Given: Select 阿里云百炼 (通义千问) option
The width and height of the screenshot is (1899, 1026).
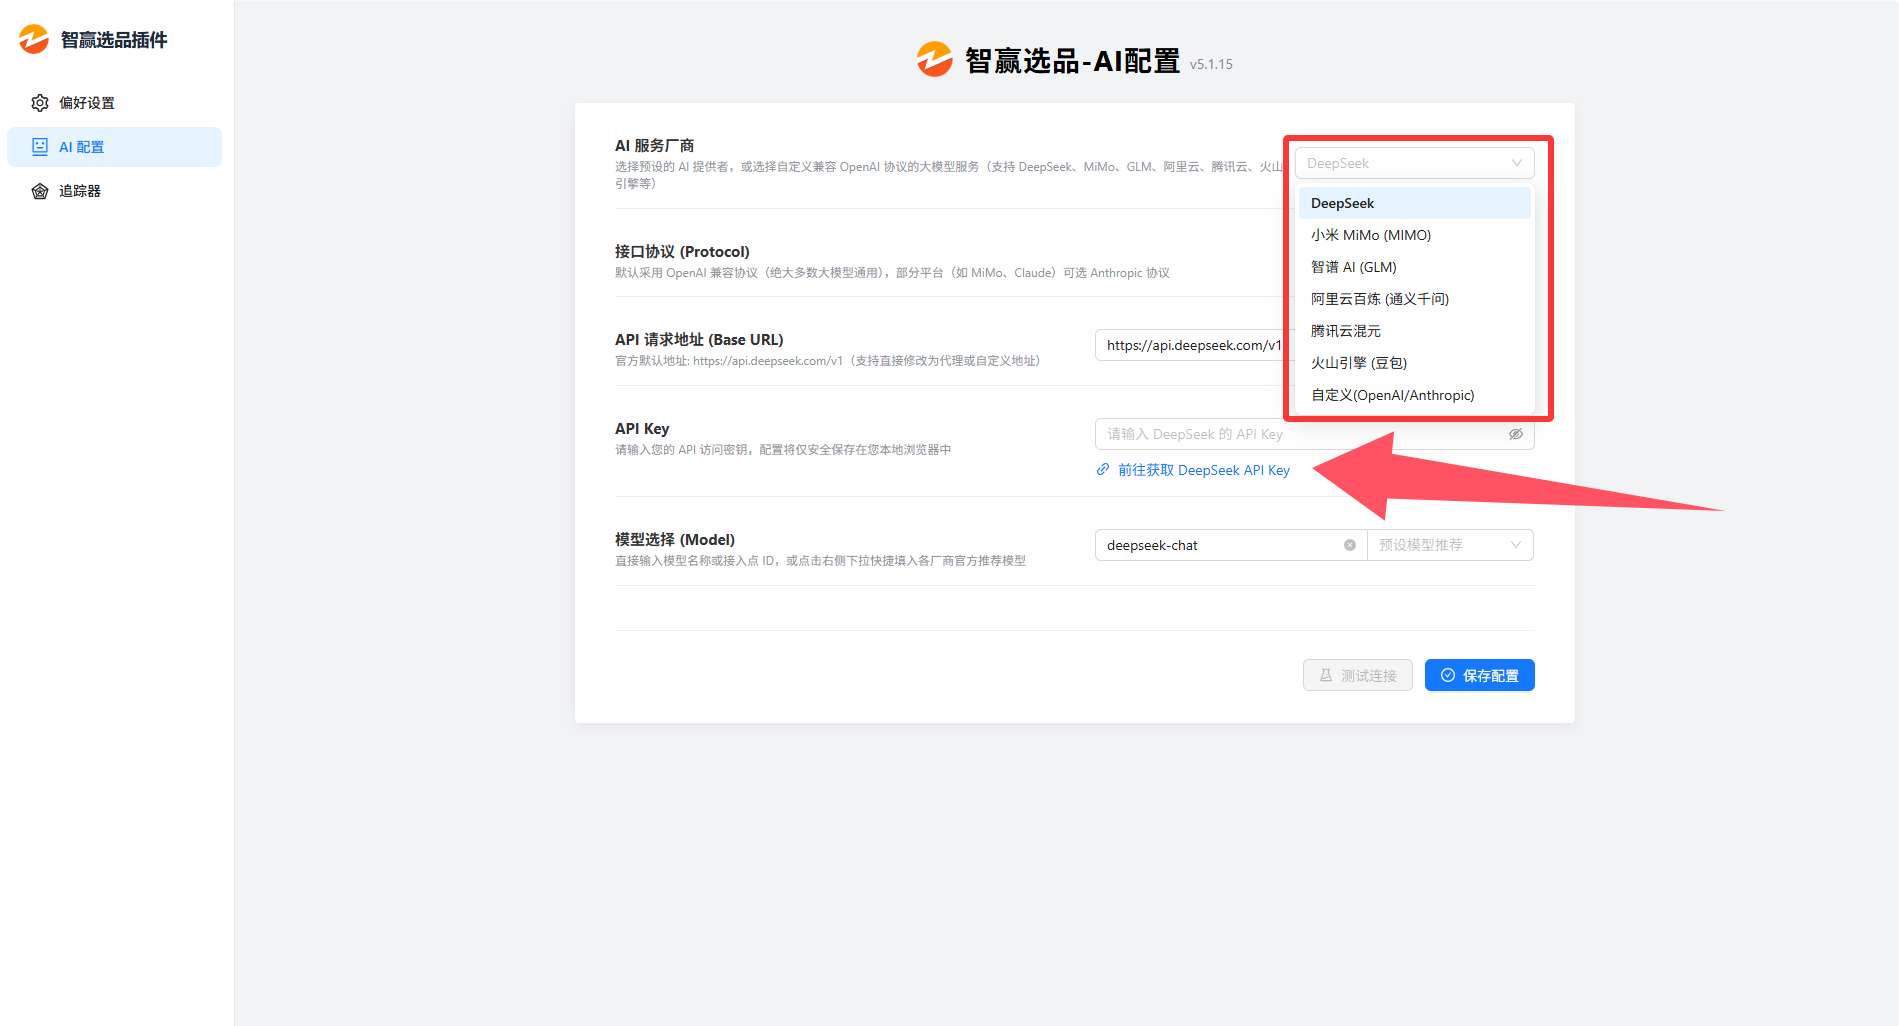Looking at the screenshot, I should click(x=1414, y=299).
